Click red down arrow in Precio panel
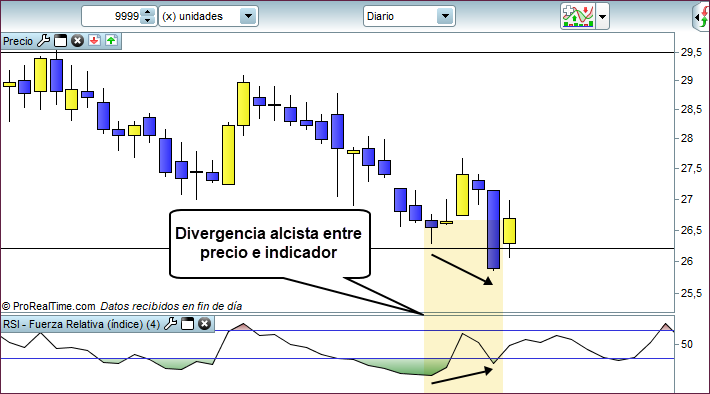Screen dimensions: 710x394 click(x=94, y=40)
